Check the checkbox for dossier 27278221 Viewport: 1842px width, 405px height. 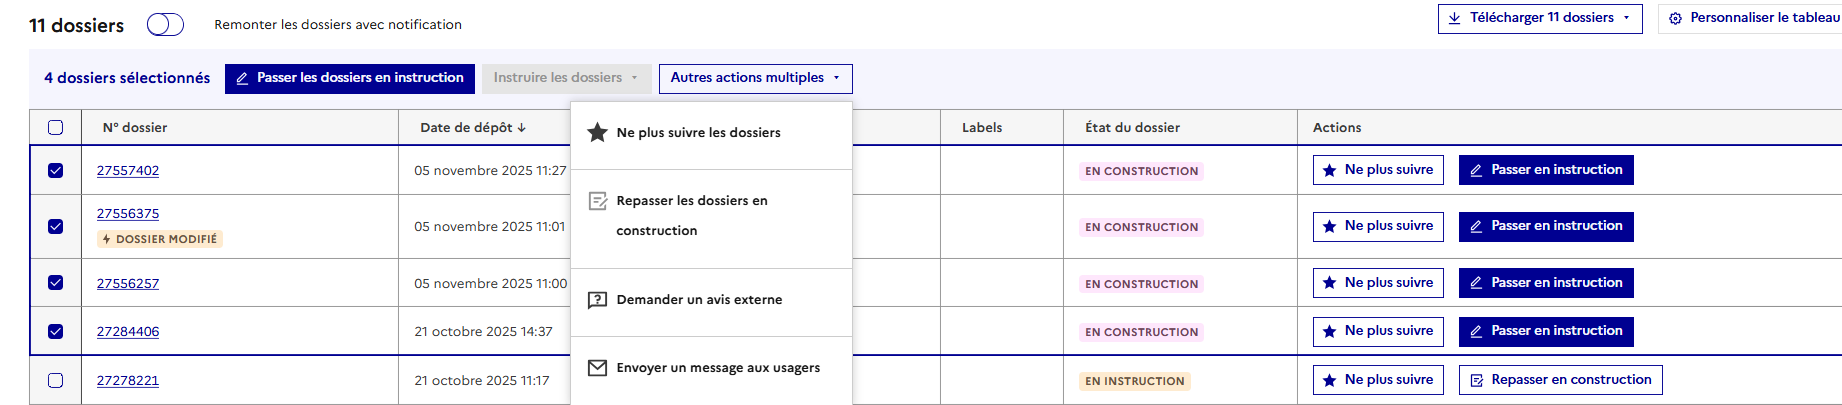(56, 381)
